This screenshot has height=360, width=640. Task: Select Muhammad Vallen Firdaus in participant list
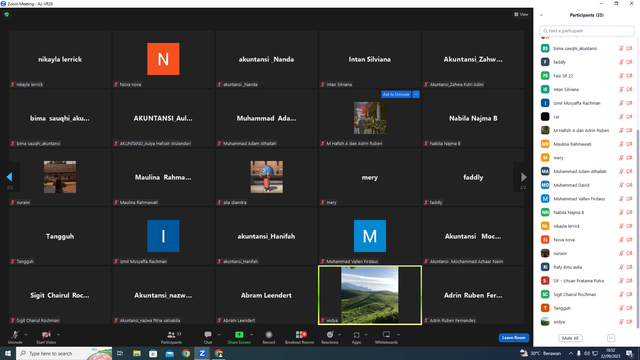(586, 199)
